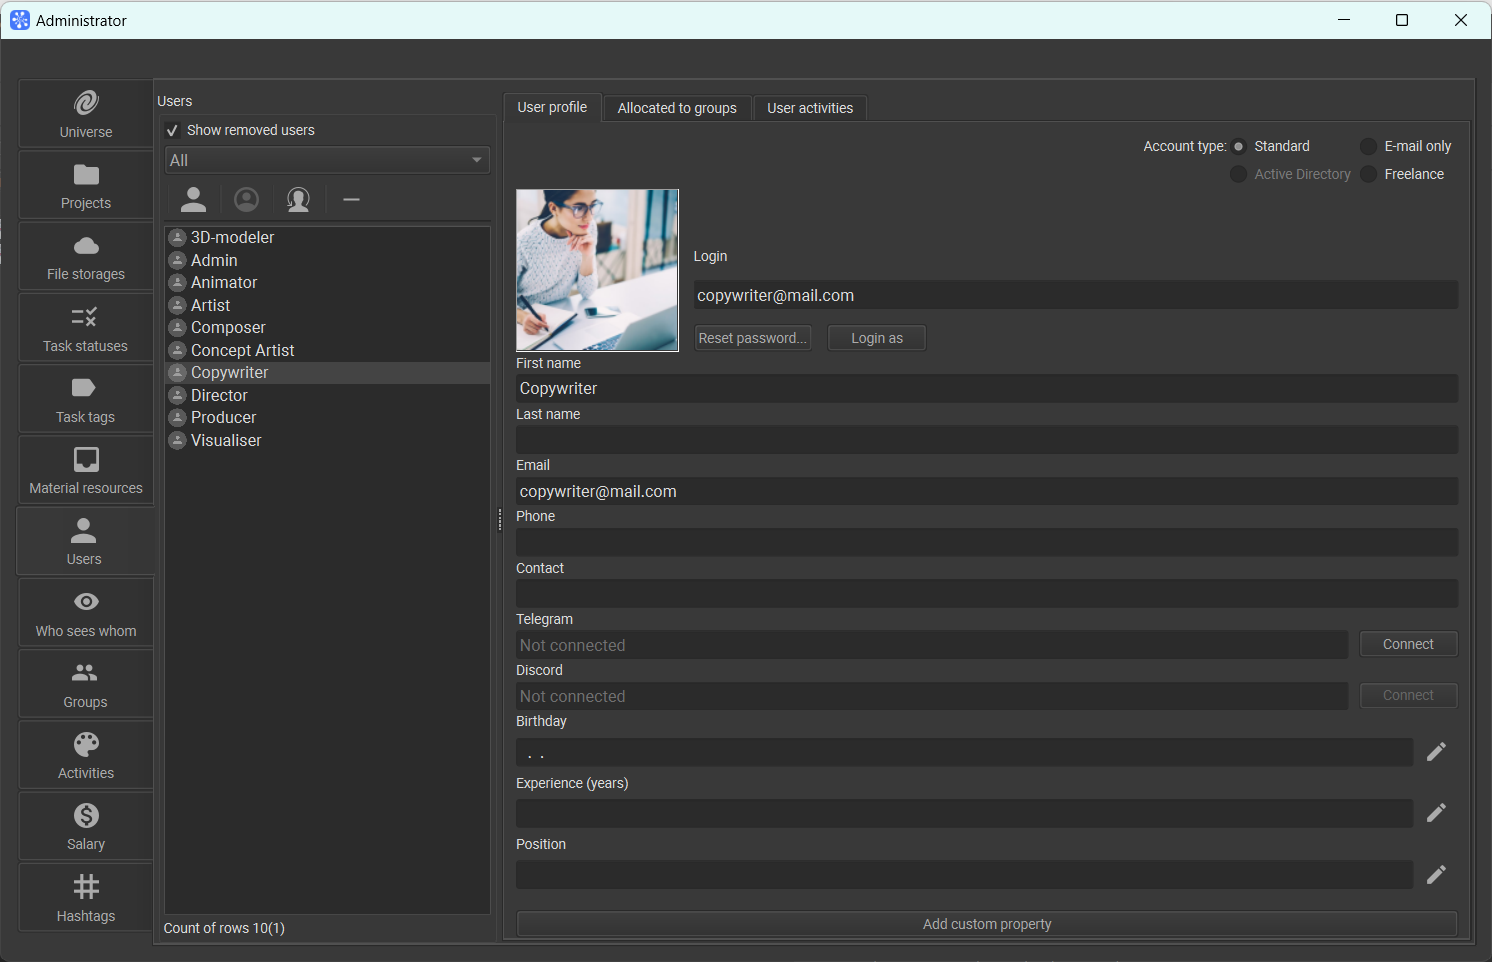Open the Hashtags section
Viewport: 1492px width, 962px height.
[86, 898]
